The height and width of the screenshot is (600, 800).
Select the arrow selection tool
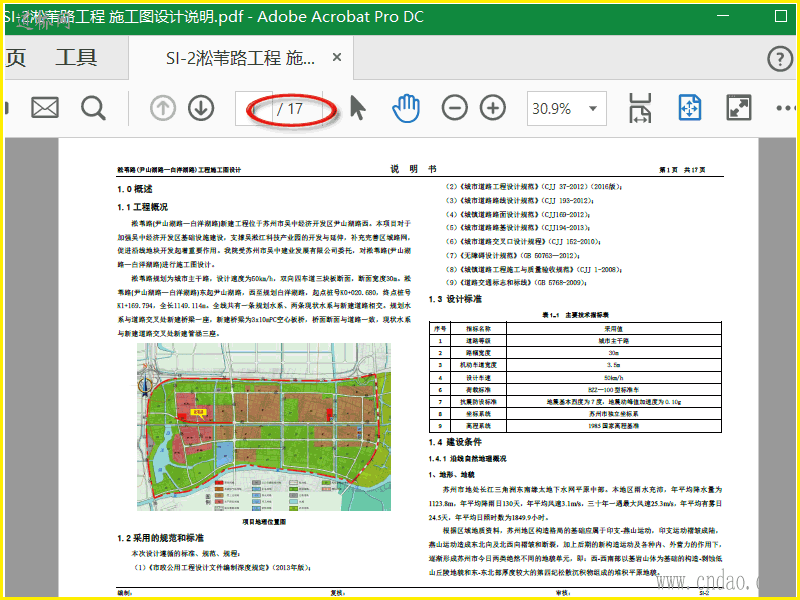(x=358, y=108)
